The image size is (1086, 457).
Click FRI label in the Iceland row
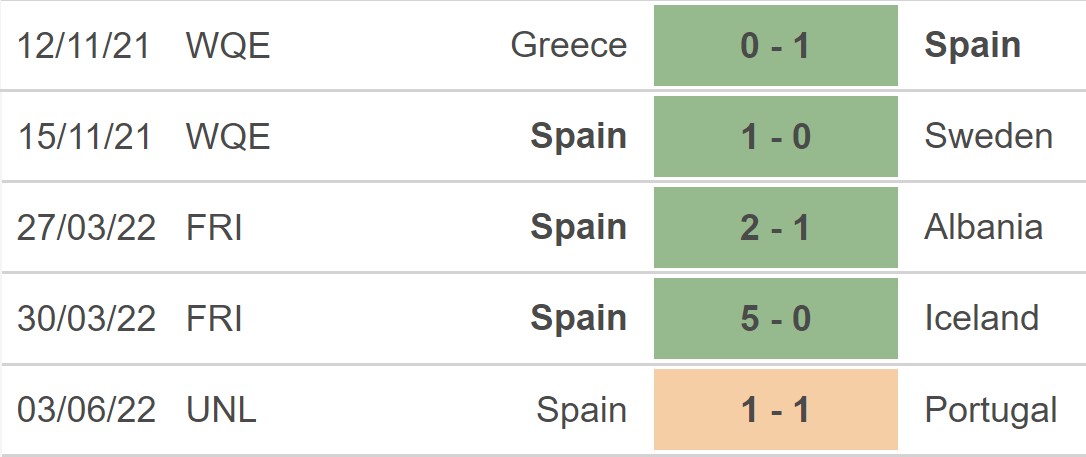point(214,319)
